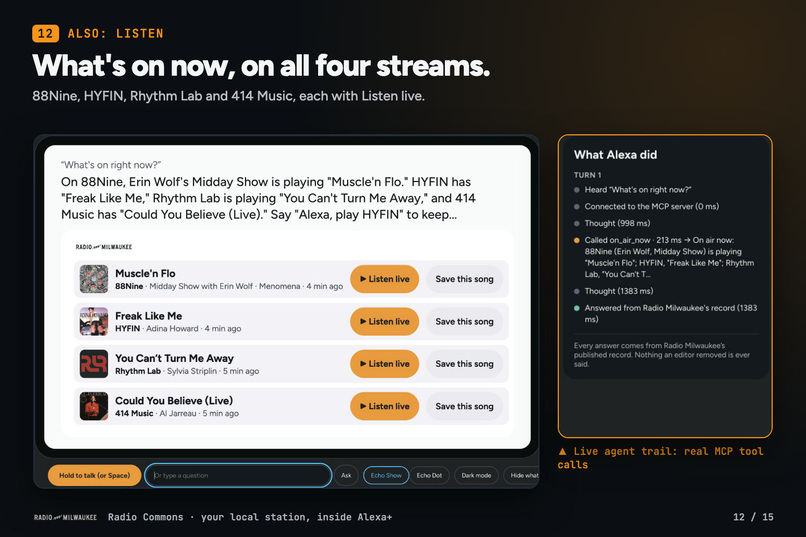The image size is (806, 537).
Task: Click Radio Milwaukee logo in footer
Action: pyautogui.click(x=65, y=517)
